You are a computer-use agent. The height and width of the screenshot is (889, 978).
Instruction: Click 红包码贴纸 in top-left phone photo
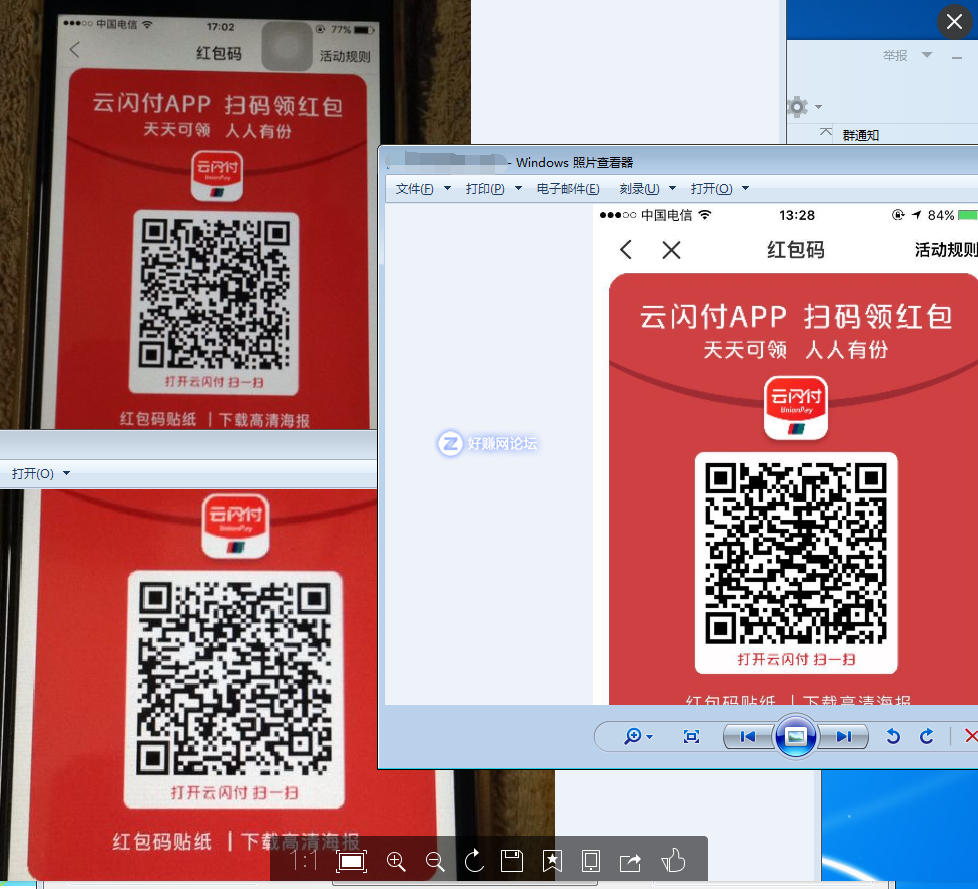click(158, 419)
